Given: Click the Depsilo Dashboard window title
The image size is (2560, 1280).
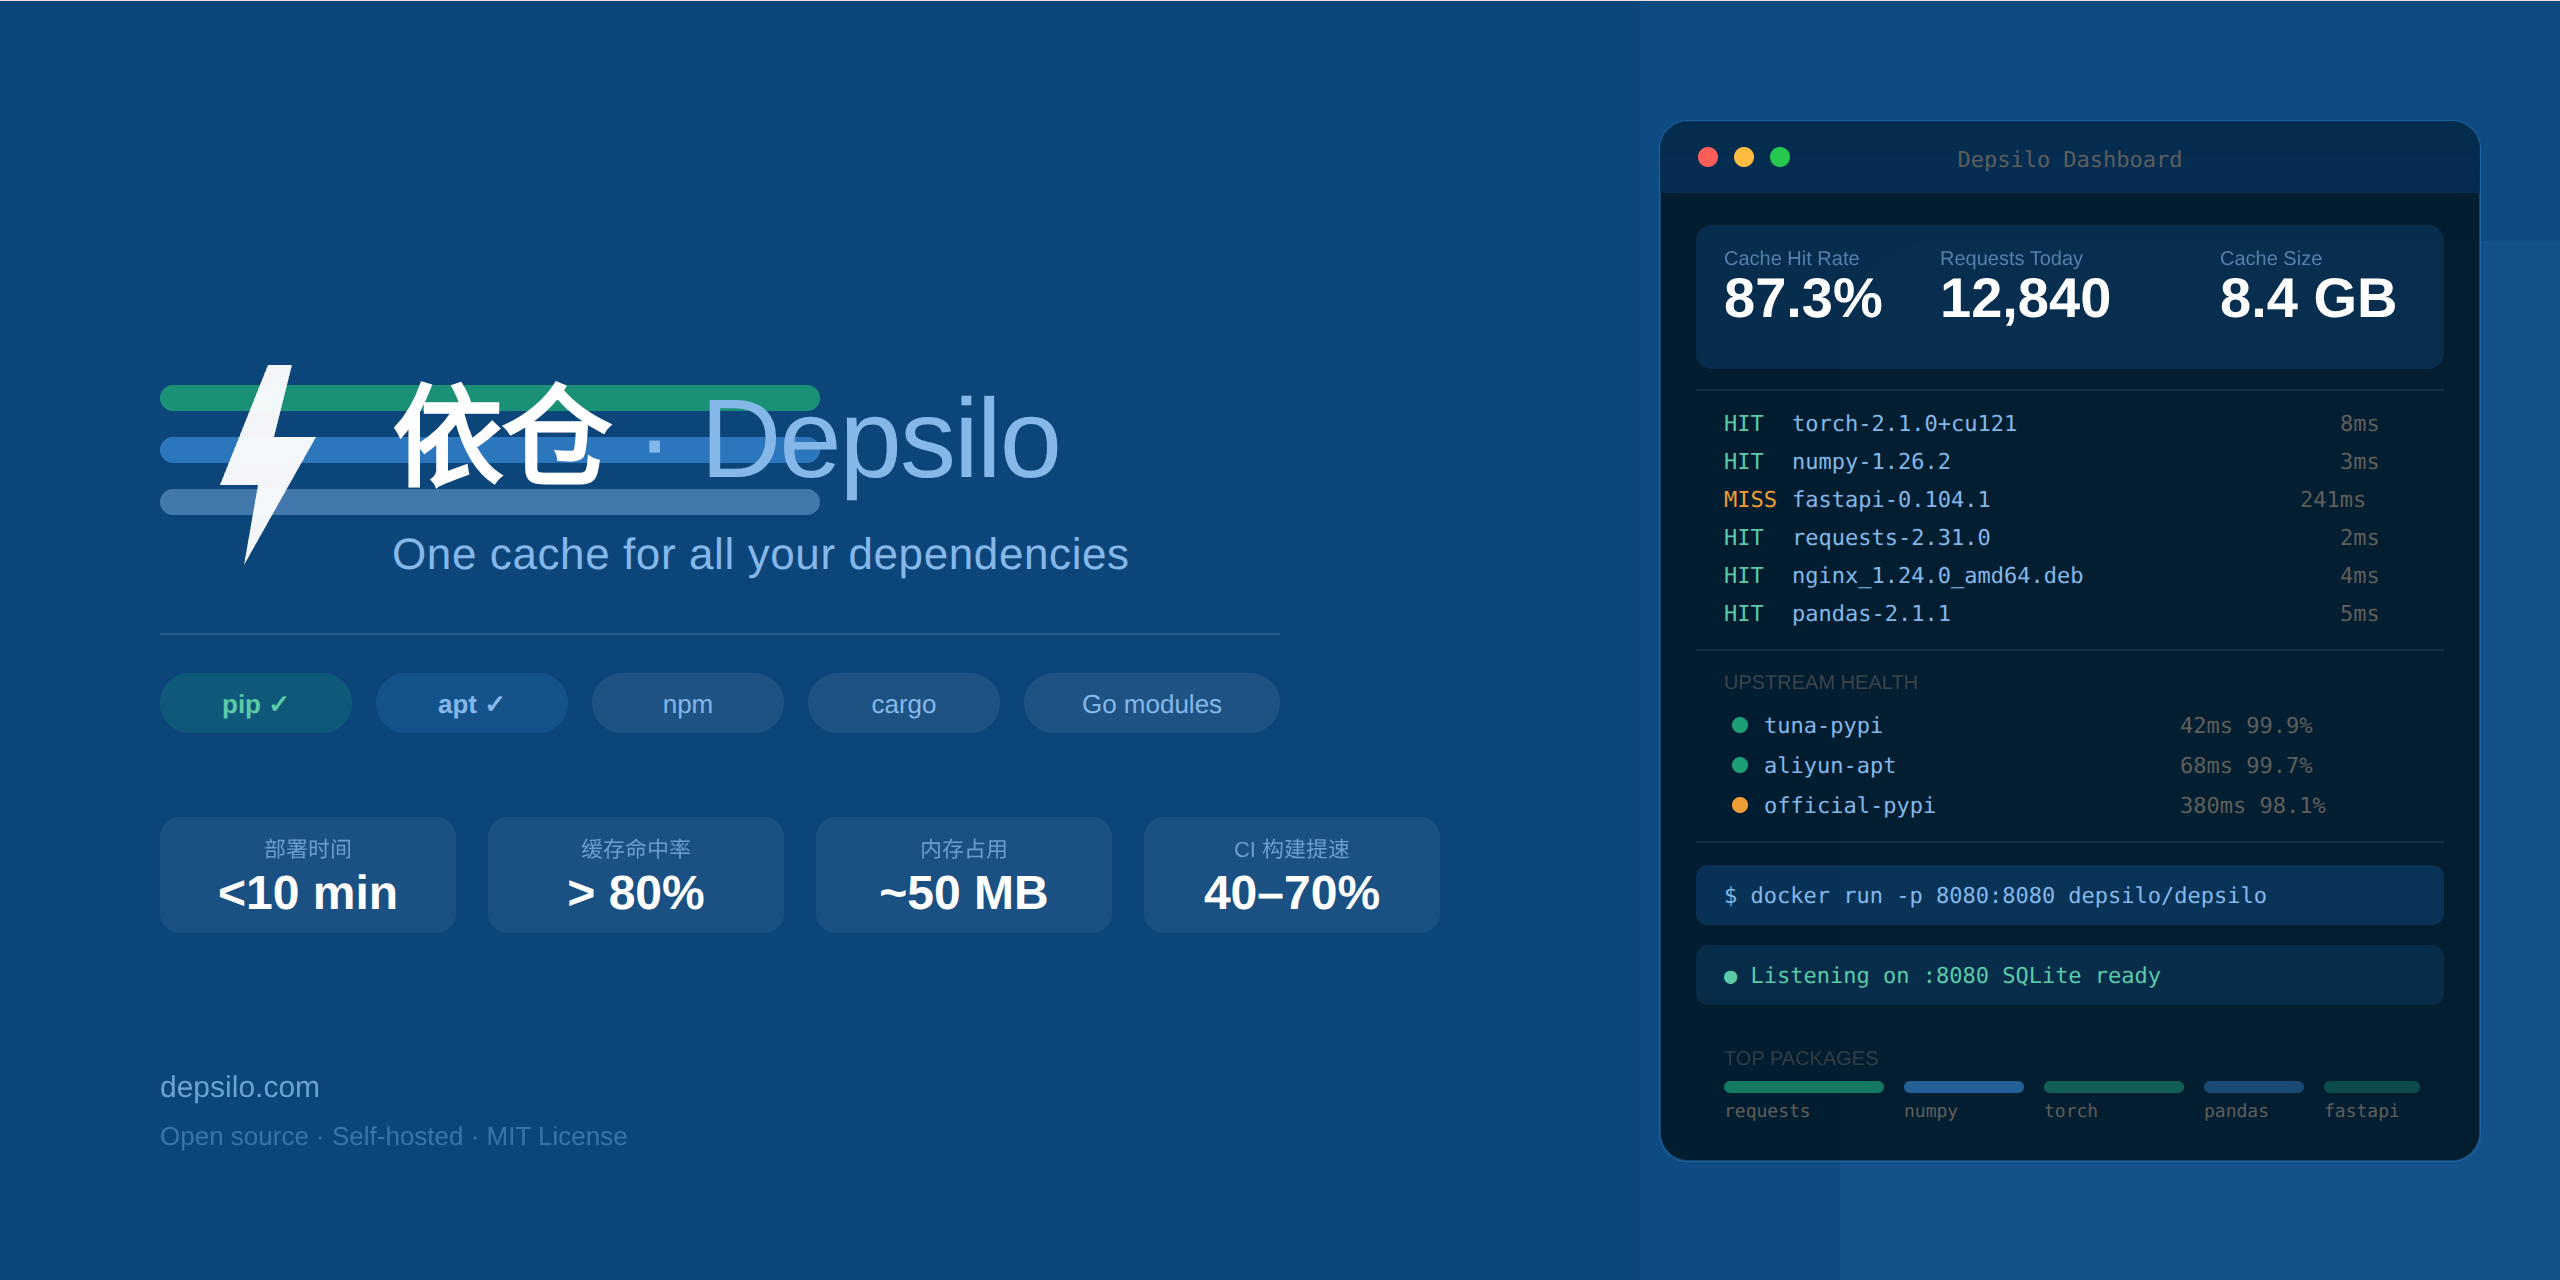Looking at the screenshot, I should point(2070,159).
